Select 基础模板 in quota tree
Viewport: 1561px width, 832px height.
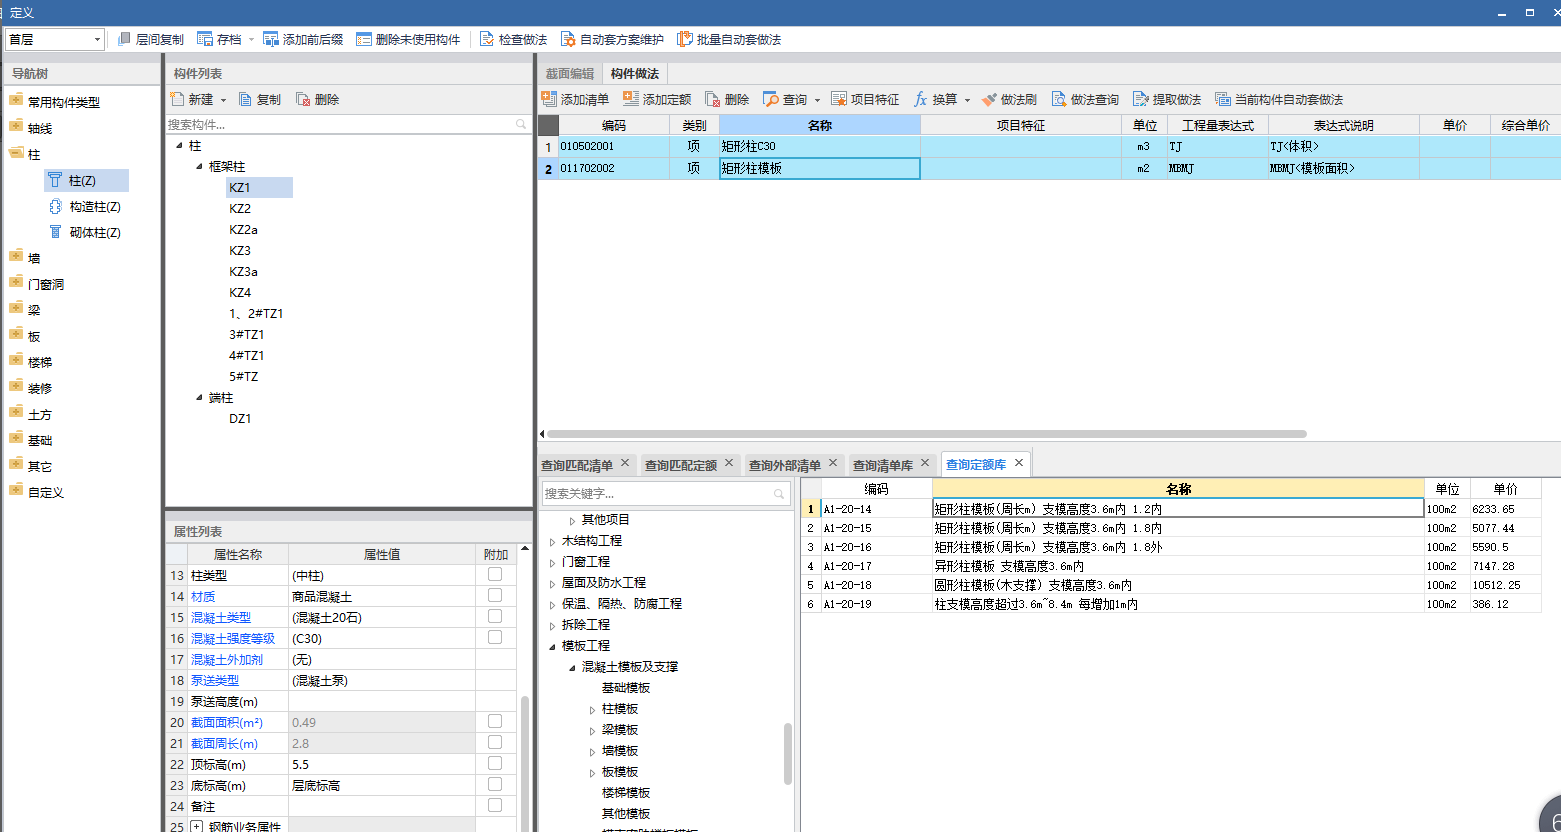point(626,688)
